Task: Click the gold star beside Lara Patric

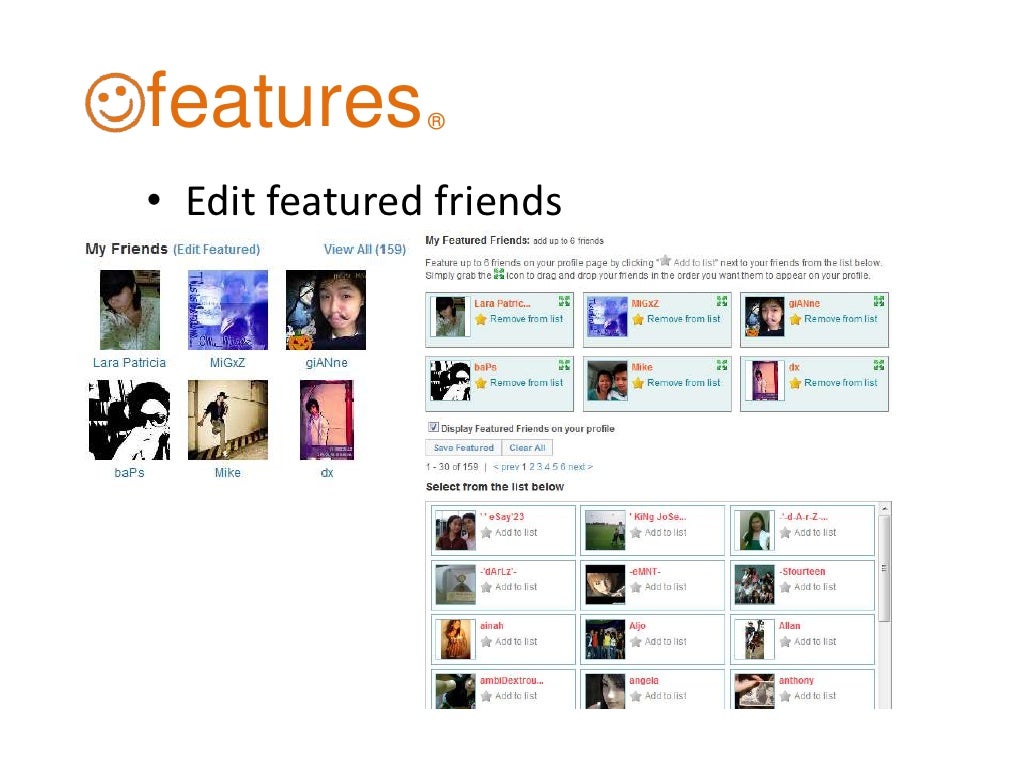Action: 481,319
